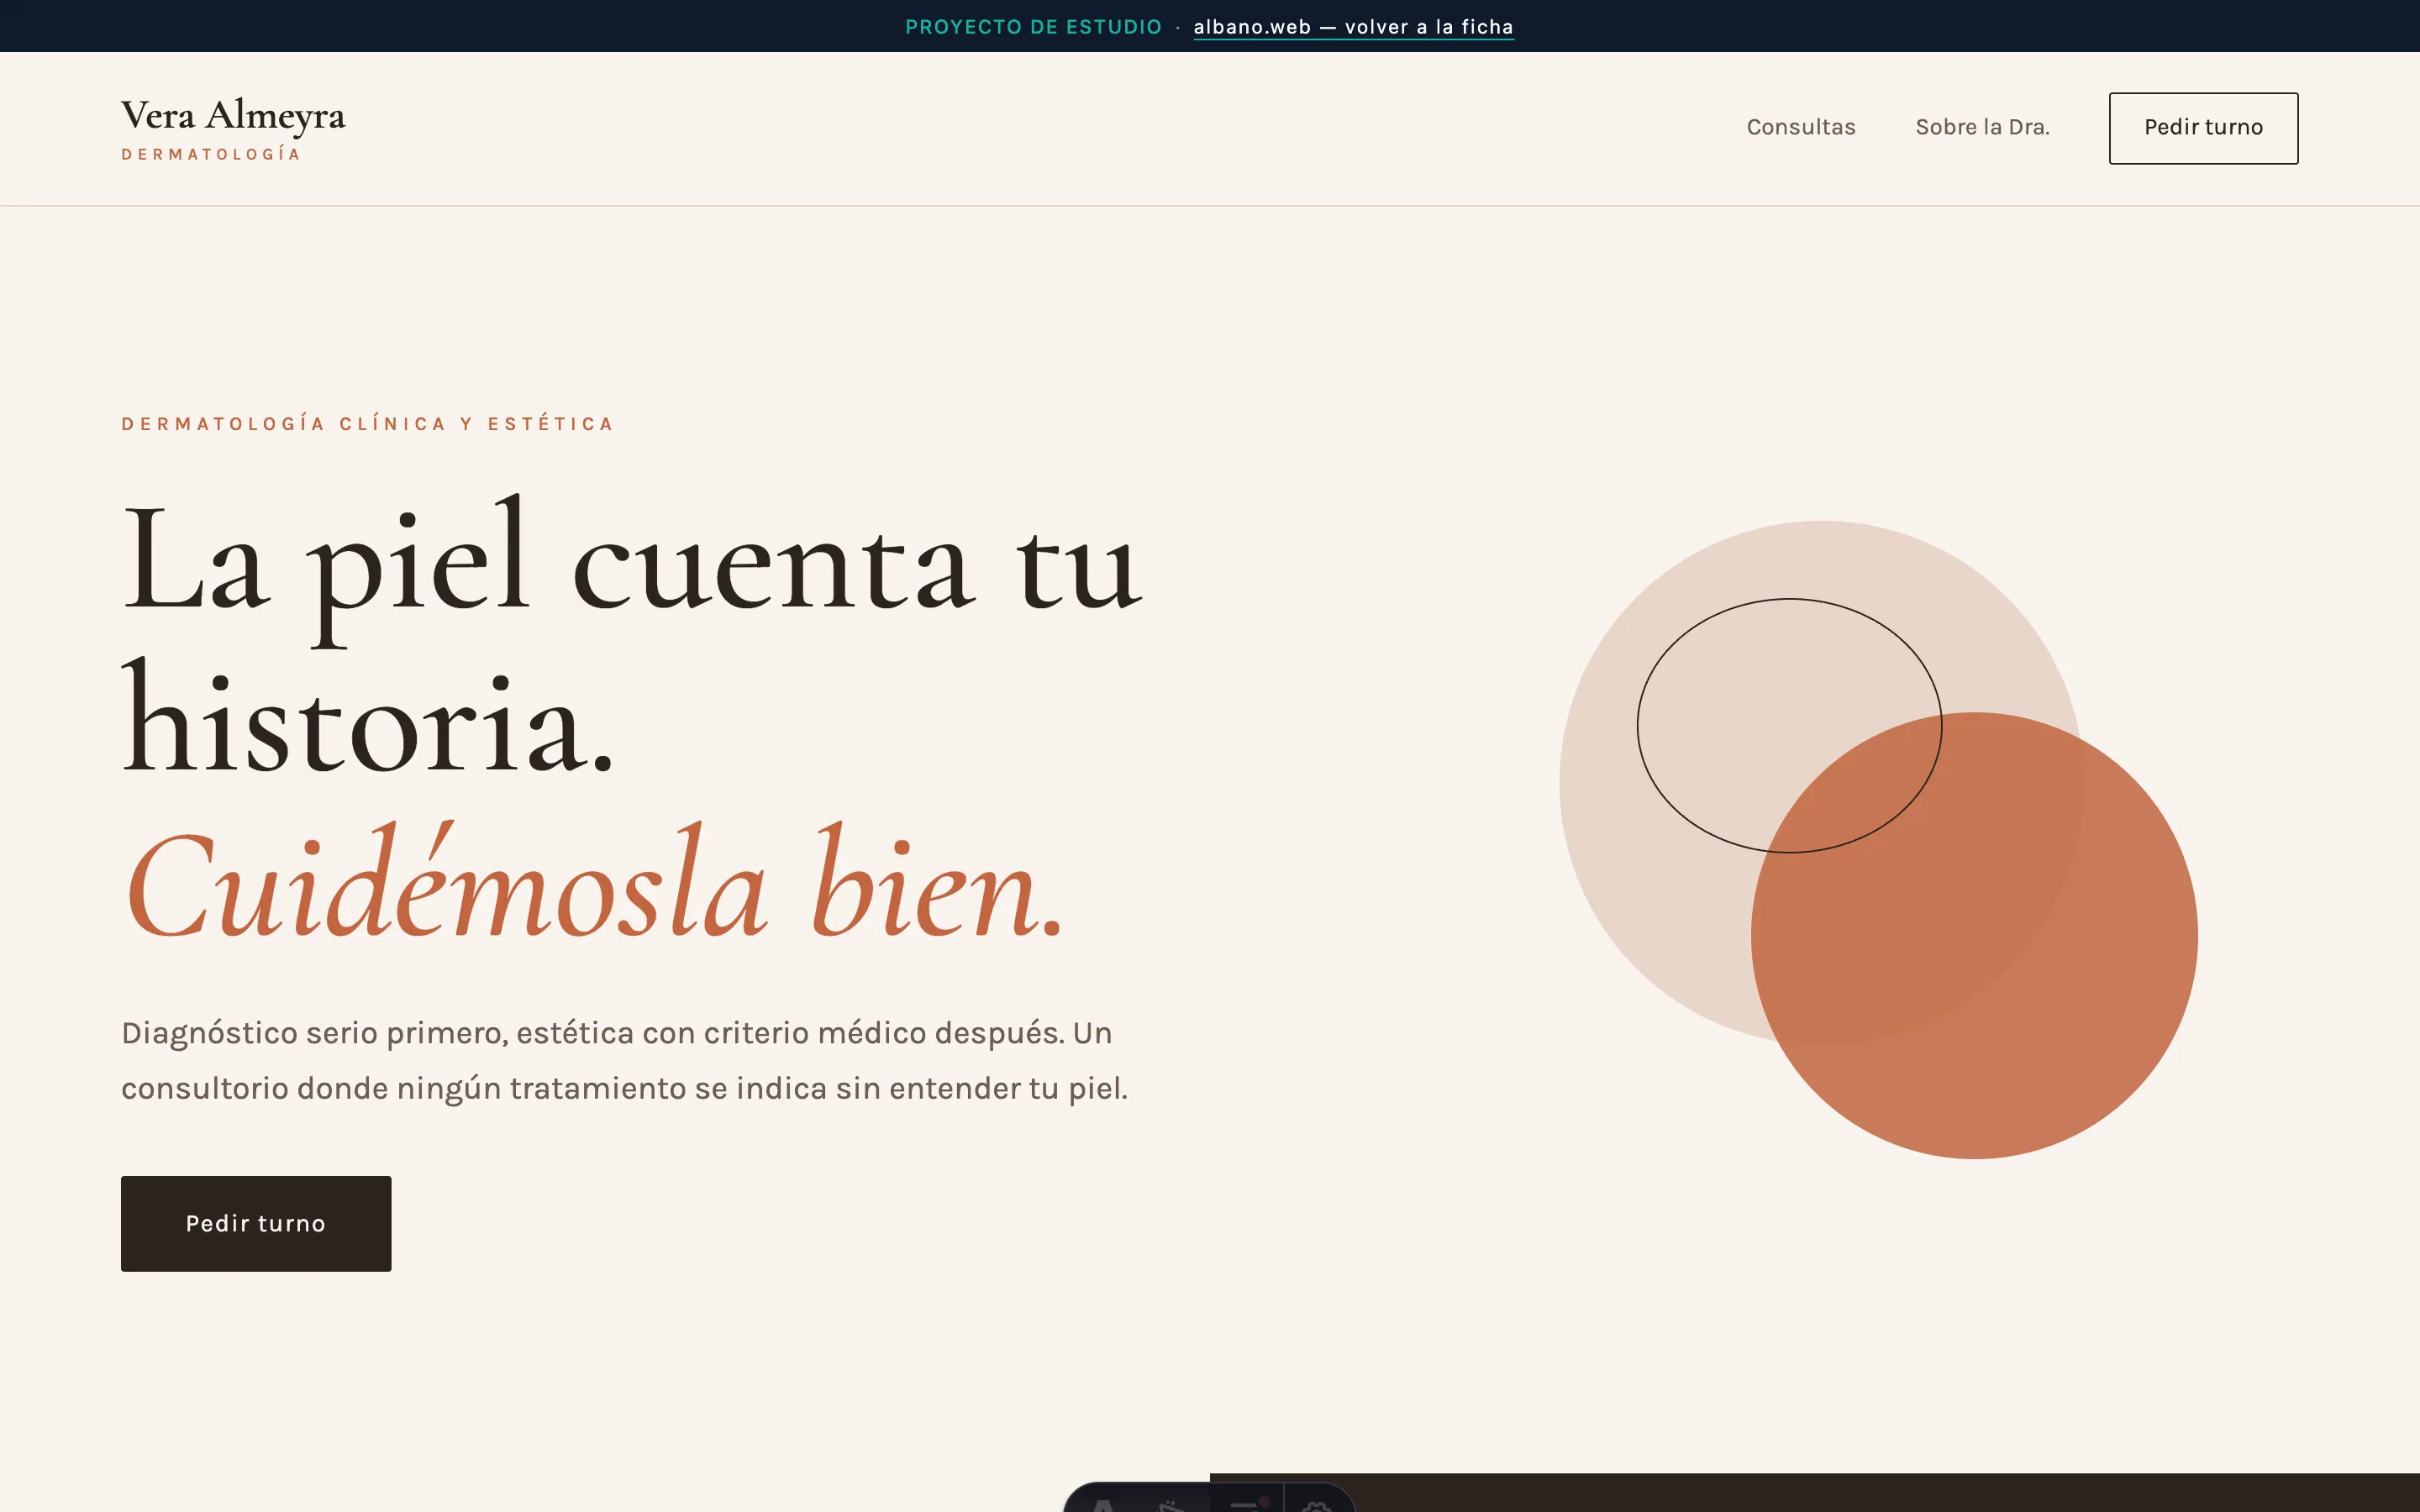Click the 'PROYECTO DE ESTUDIO' banner label
The height and width of the screenshot is (1512, 2420).
[1033, 27]
